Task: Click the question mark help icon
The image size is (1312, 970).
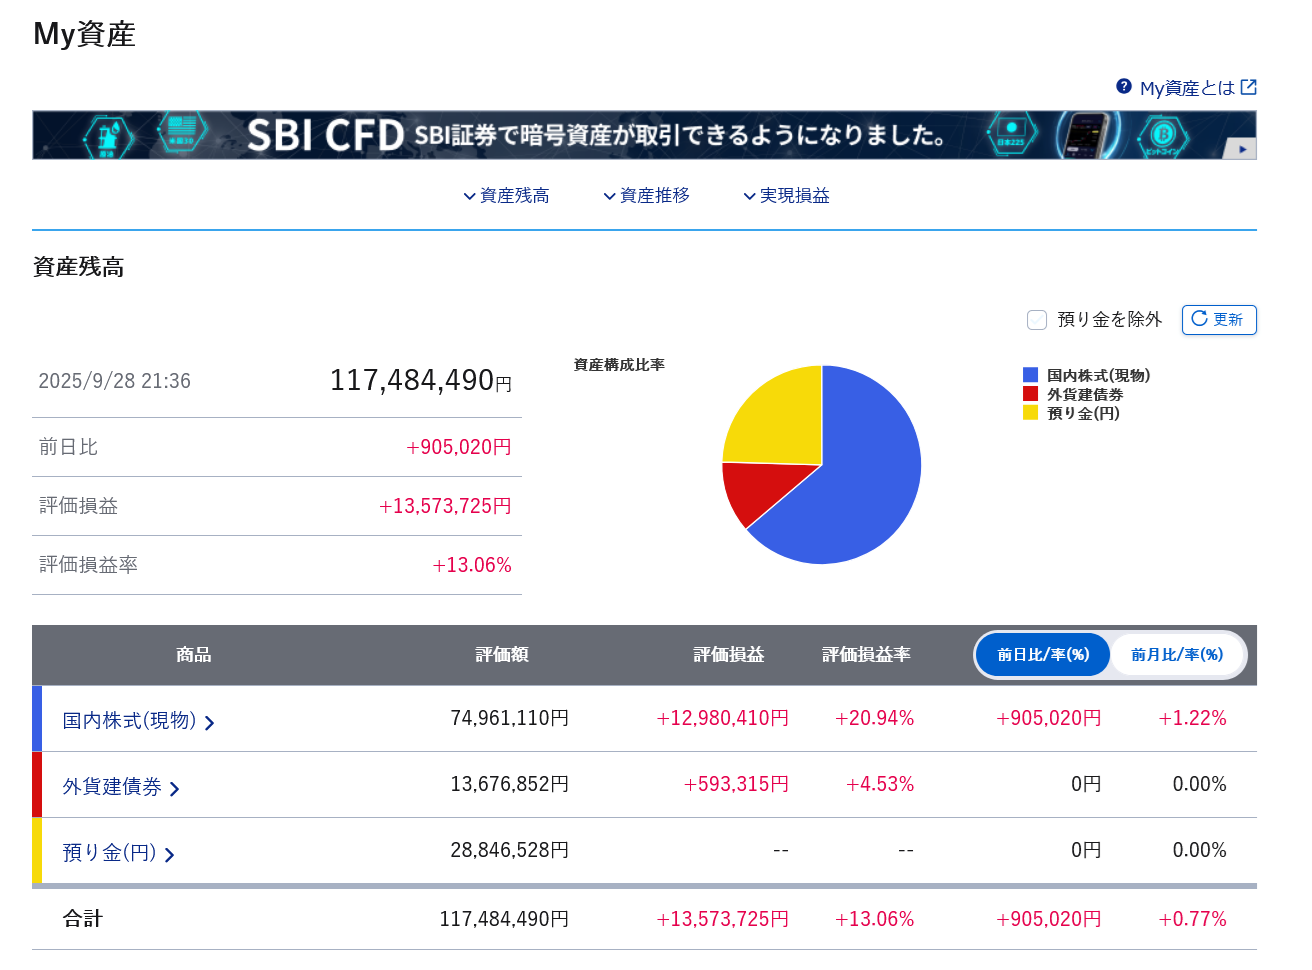Action: (1124, 87)
